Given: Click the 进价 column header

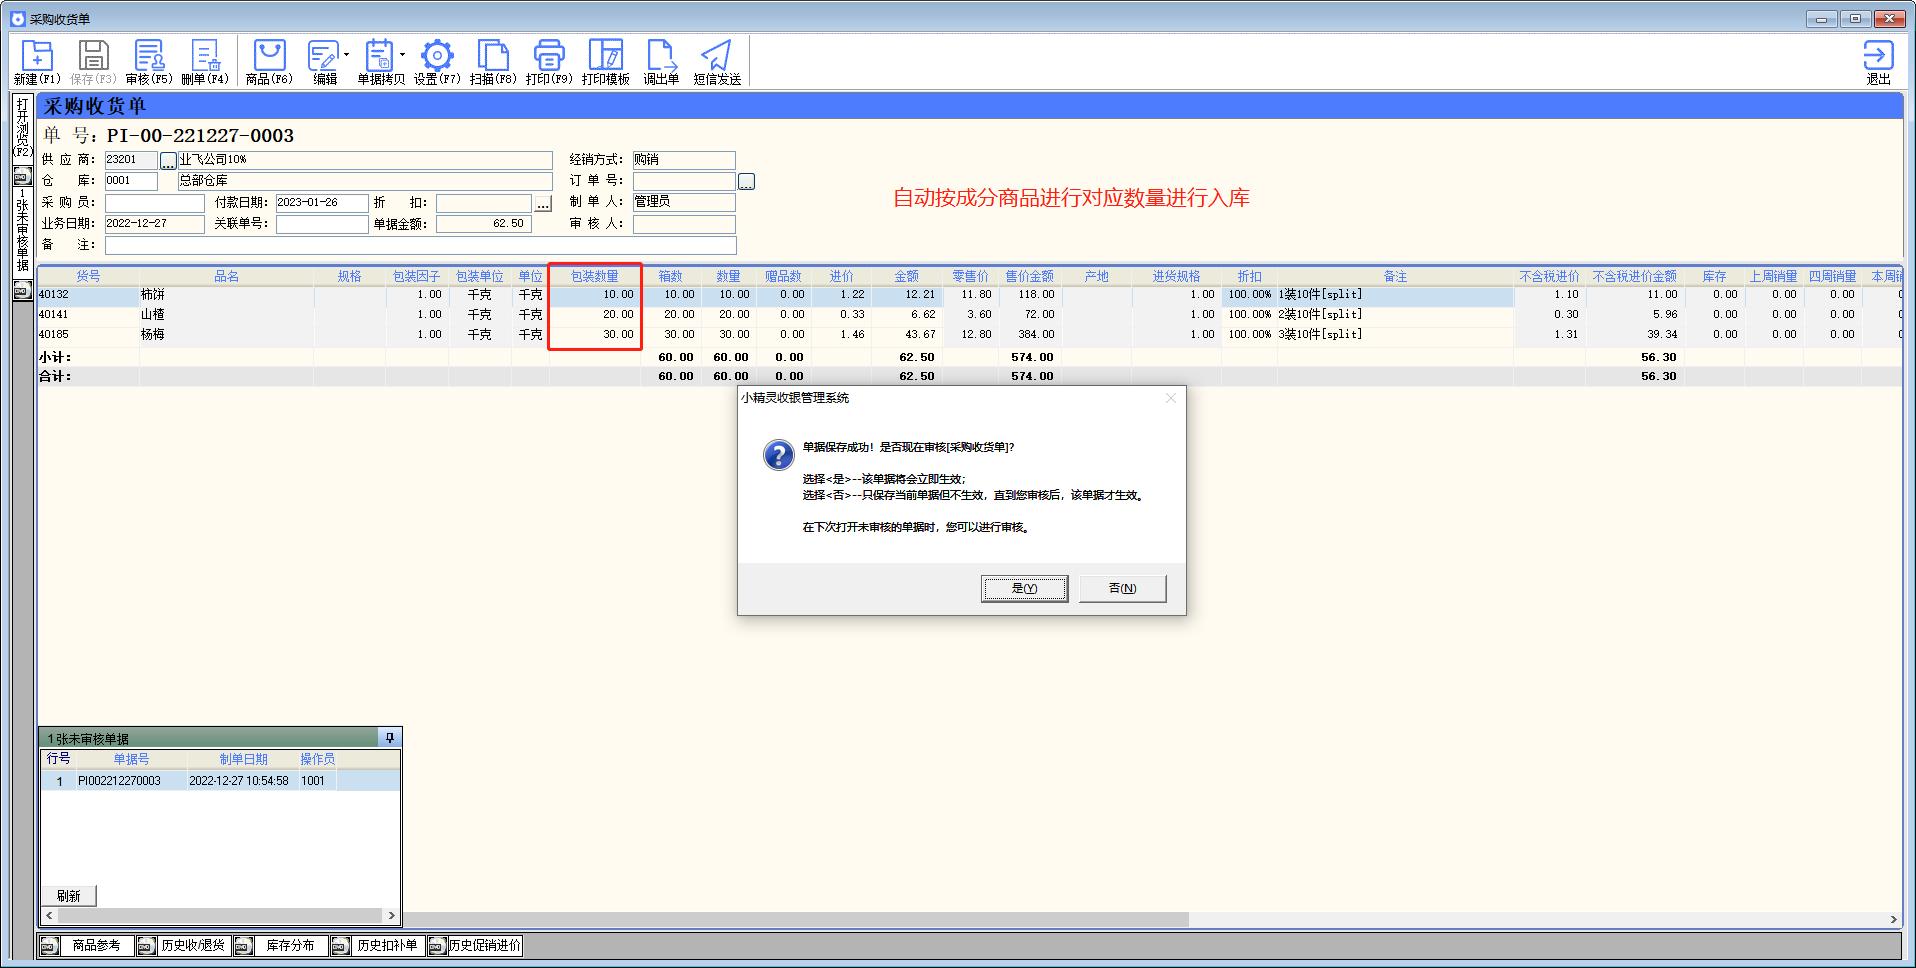Looking at the screenshot, I should point(841,276).
